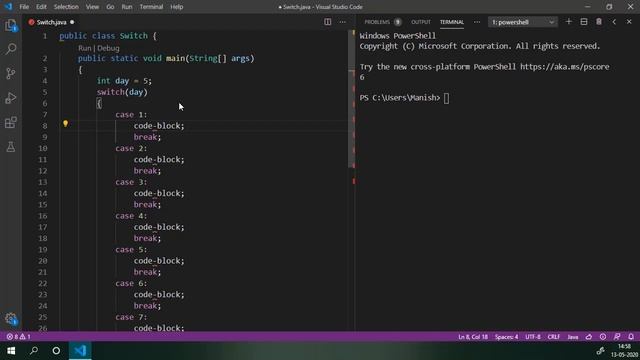Screen dimensions: 640x360
Task: Click class name 'Switch' on line 1
Action: click(133, 36)
